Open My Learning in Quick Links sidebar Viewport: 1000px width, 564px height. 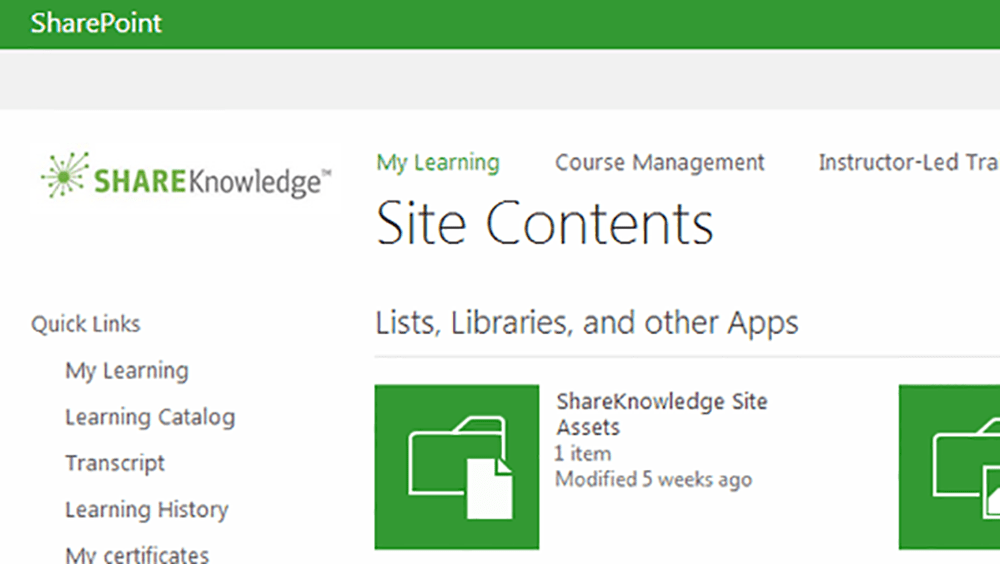tap(126, 371)
